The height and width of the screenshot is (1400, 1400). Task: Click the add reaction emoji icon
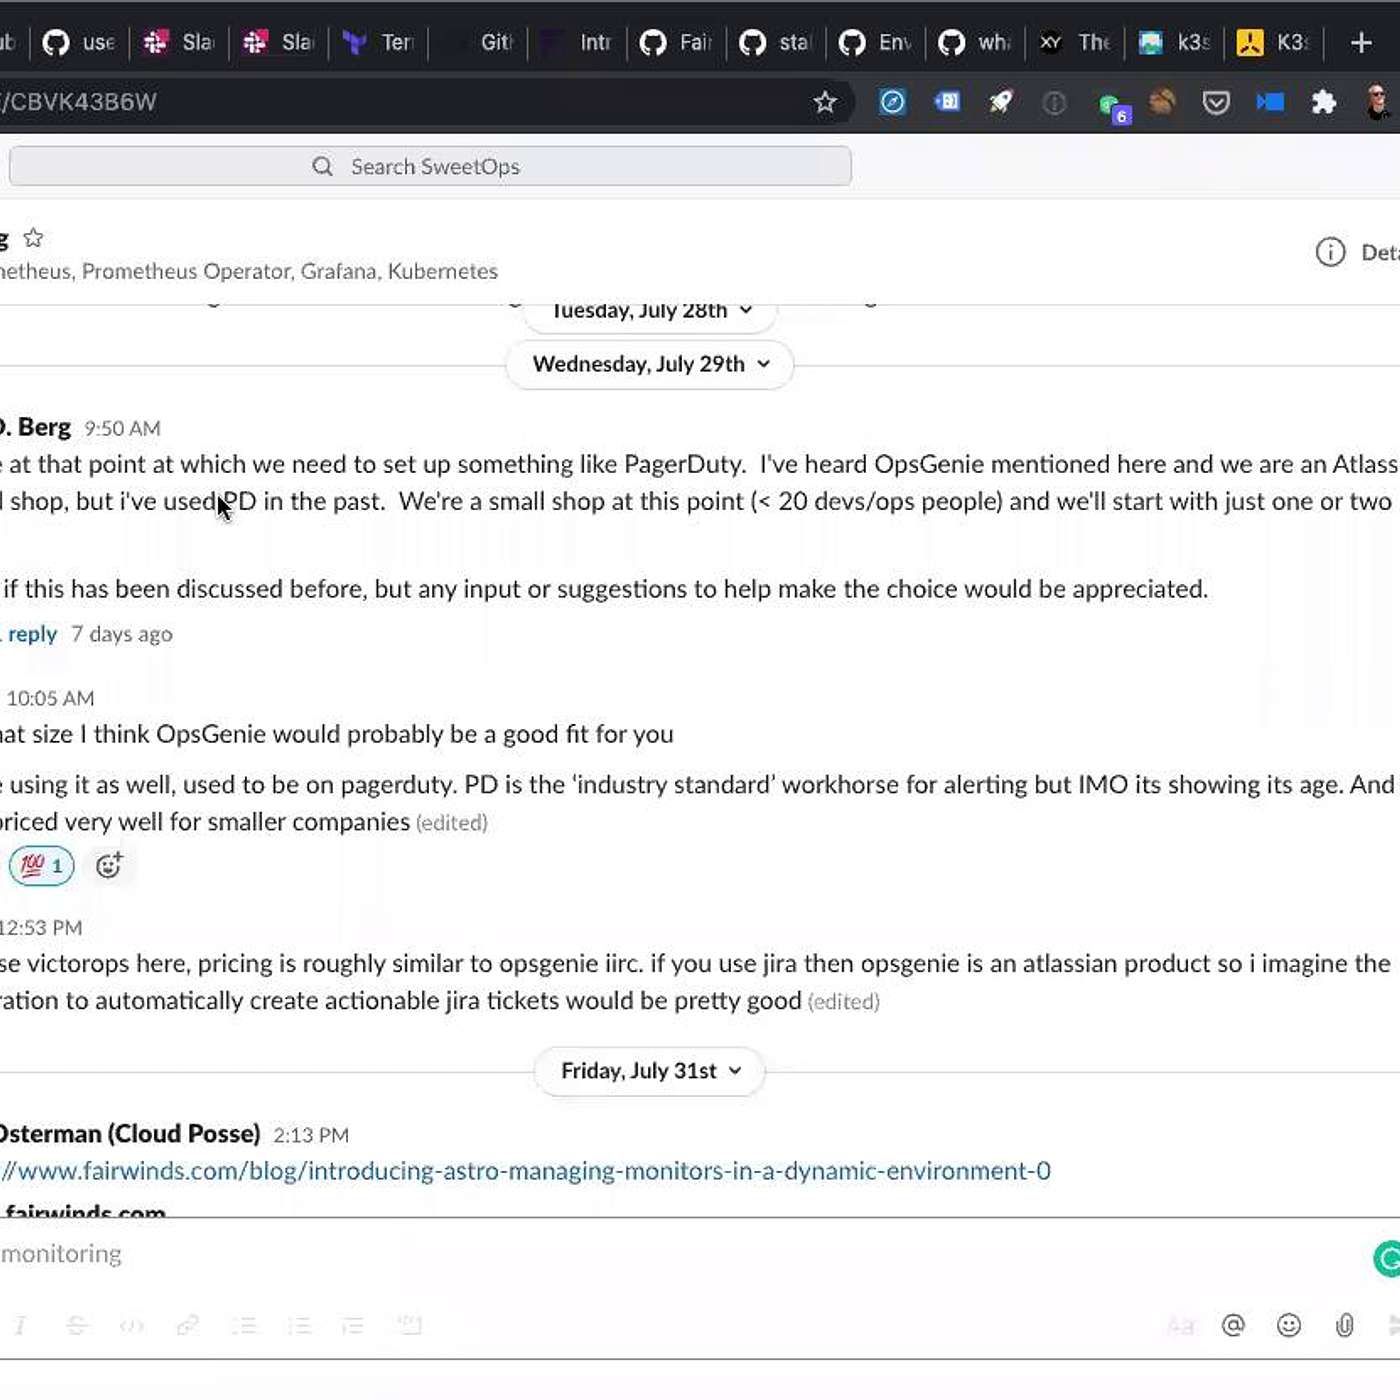click(109, 865)
